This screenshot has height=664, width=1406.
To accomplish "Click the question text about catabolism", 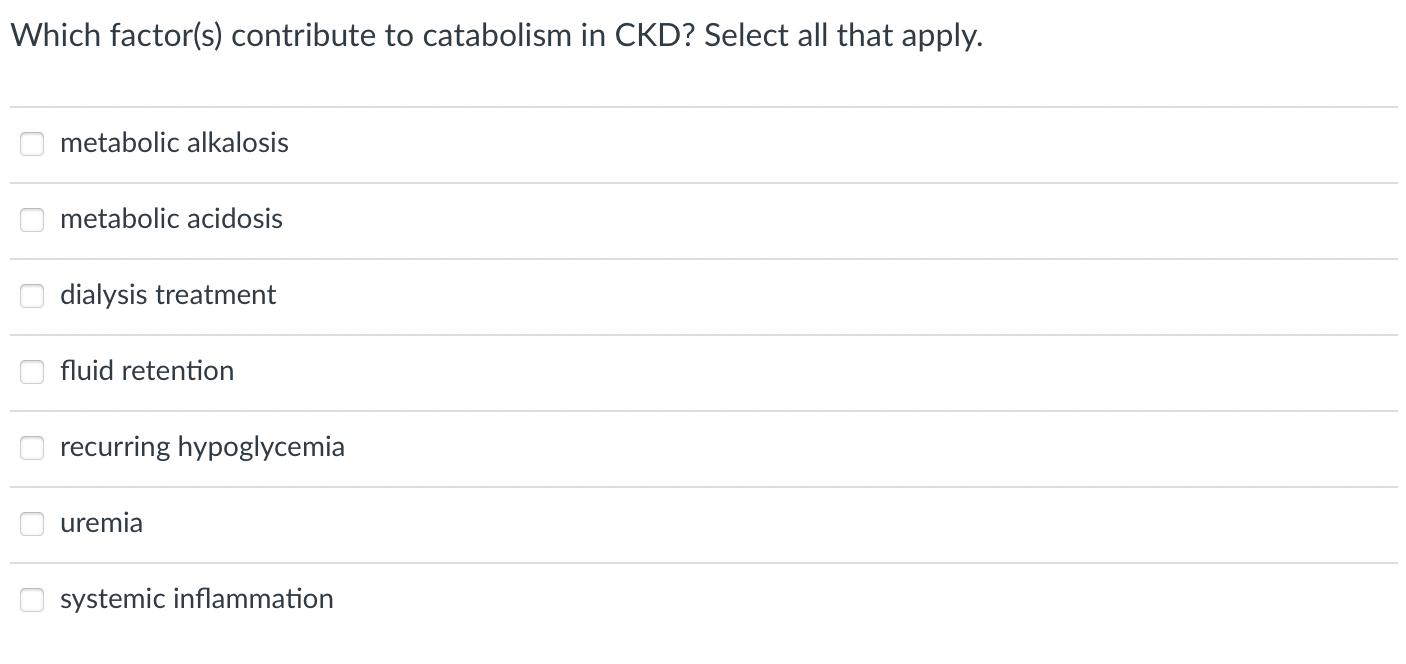I will coord(497,37).
